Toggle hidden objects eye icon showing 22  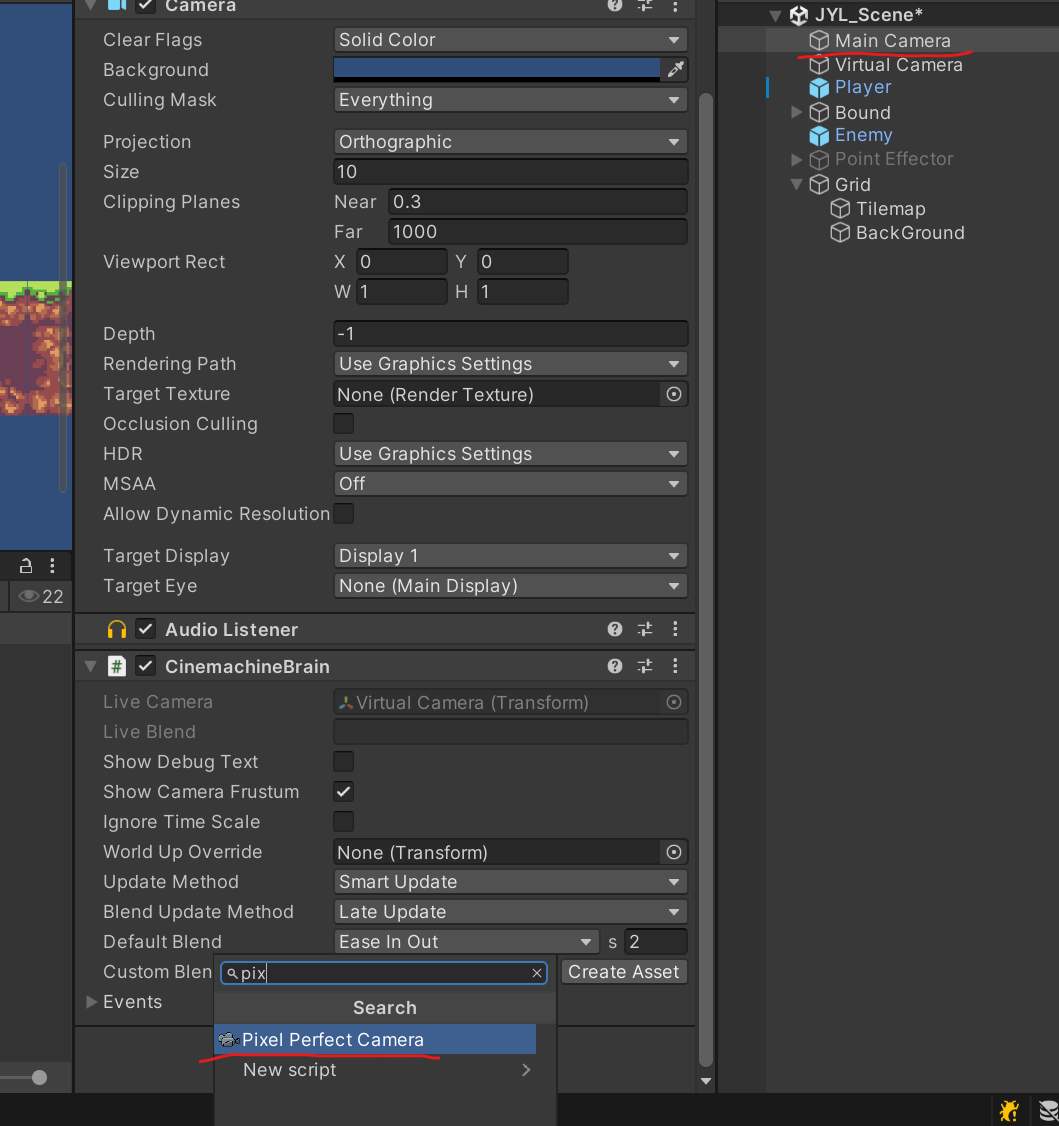tap(40, 597)
